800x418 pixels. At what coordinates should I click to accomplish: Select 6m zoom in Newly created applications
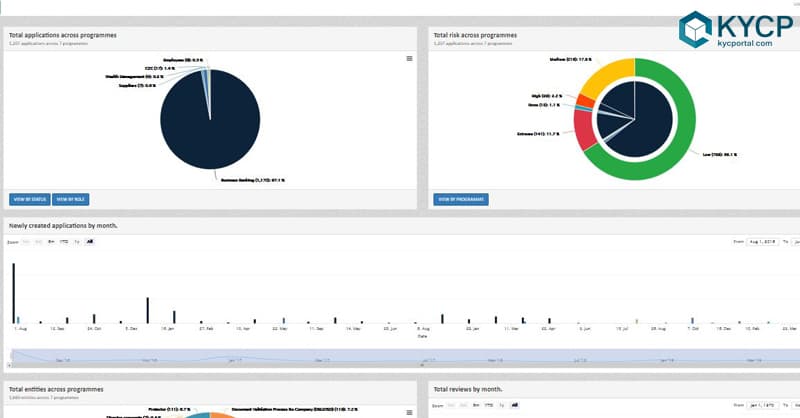click(x=51, y=241)
